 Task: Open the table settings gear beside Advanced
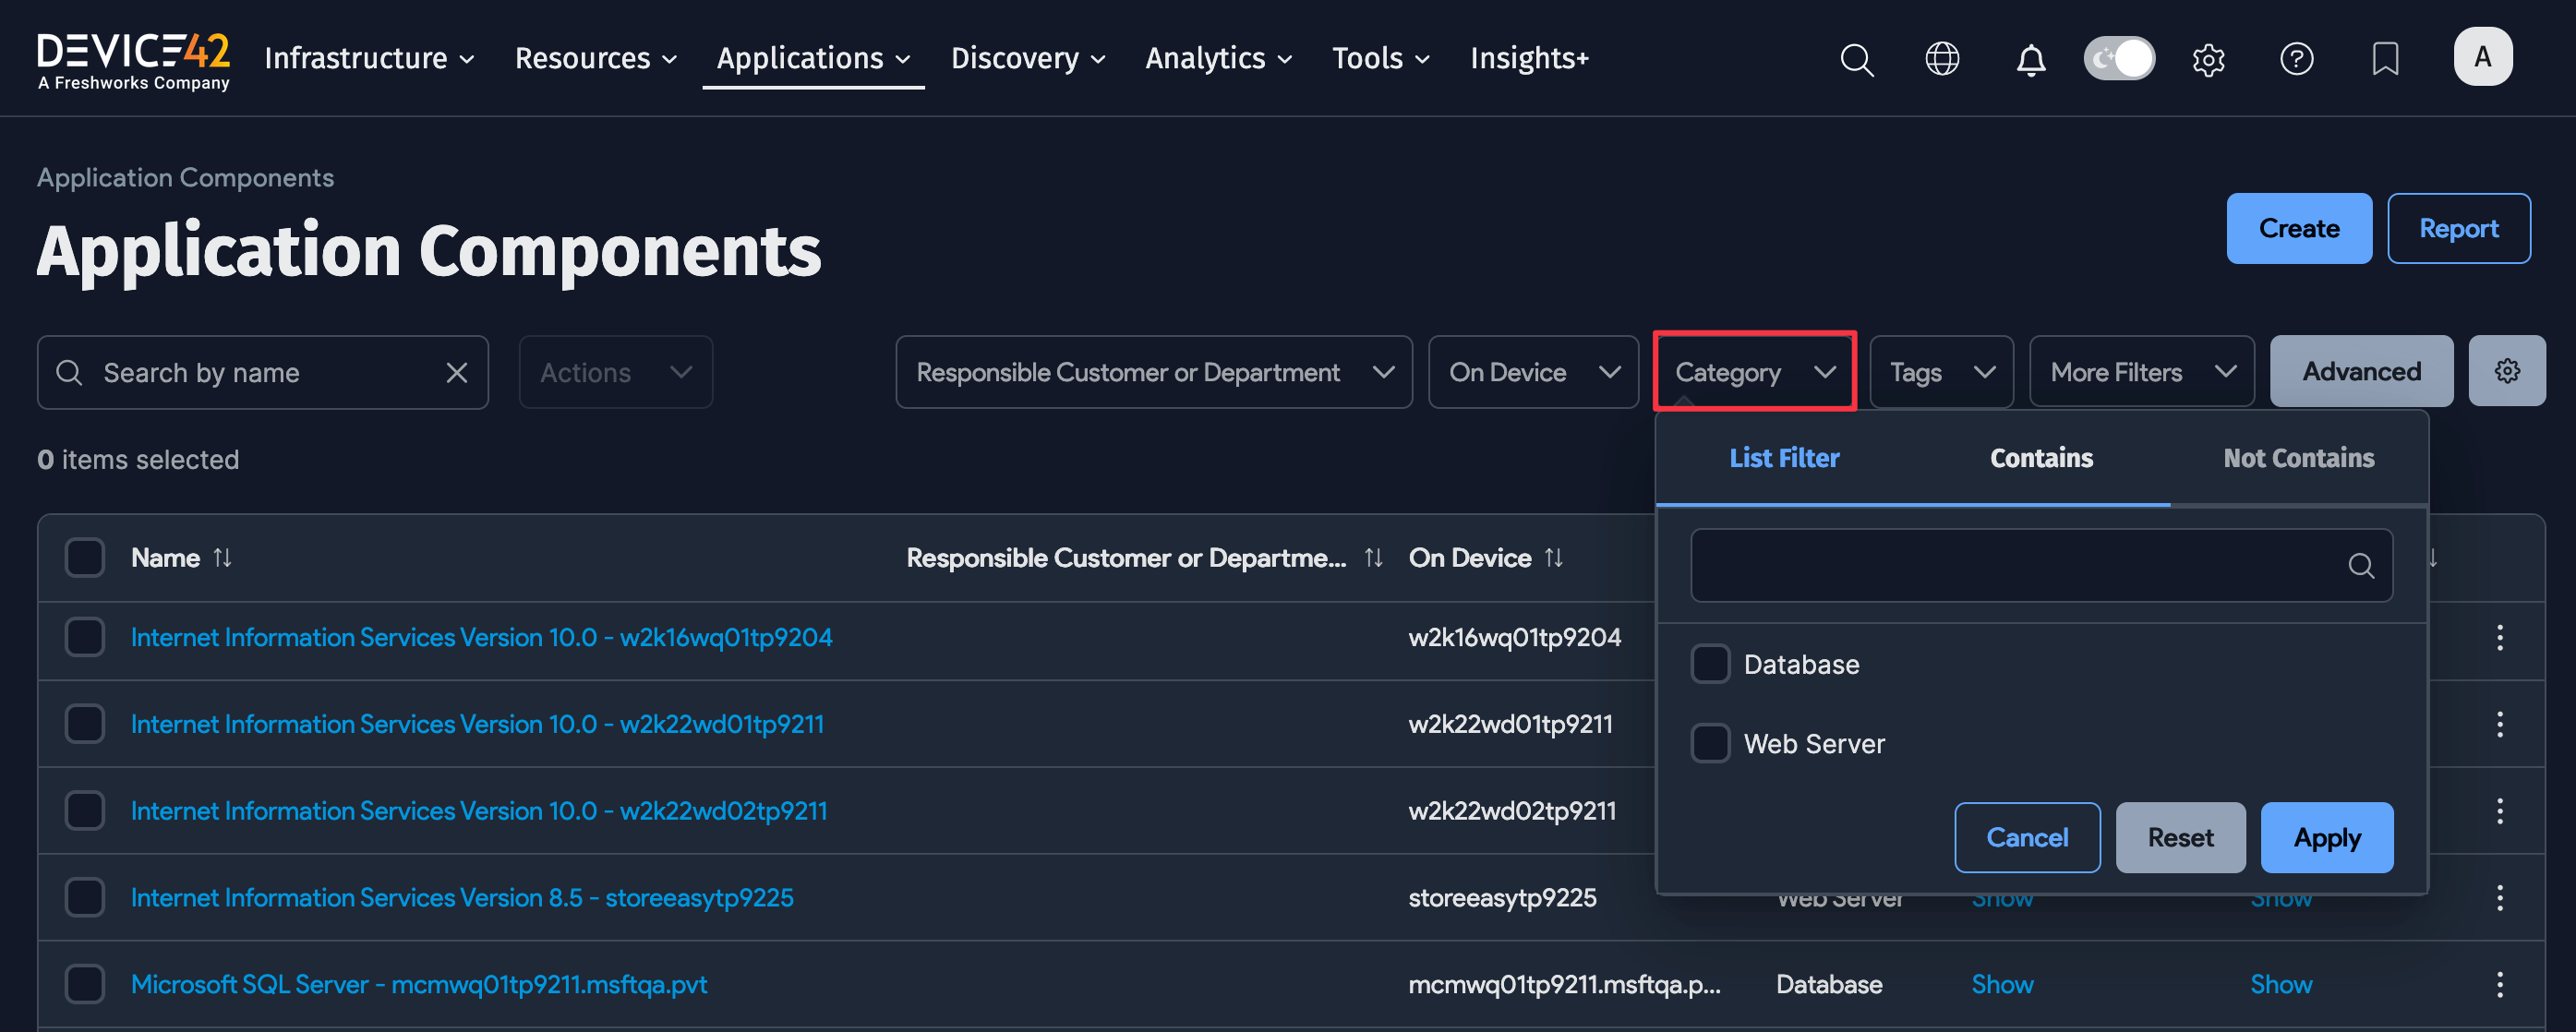tap(2508, 370)
